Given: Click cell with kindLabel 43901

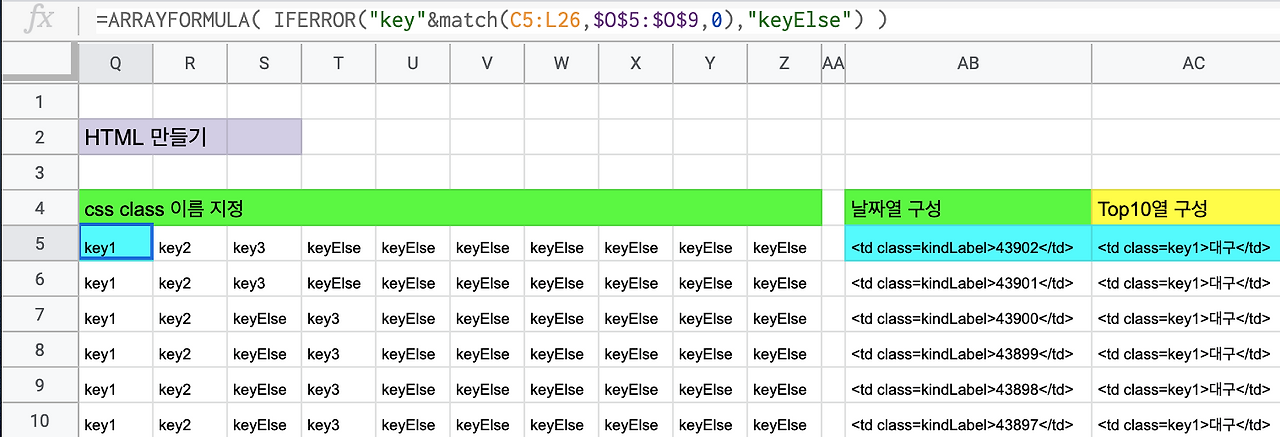Looking at the screenshot, I should (x=968, y=279).
